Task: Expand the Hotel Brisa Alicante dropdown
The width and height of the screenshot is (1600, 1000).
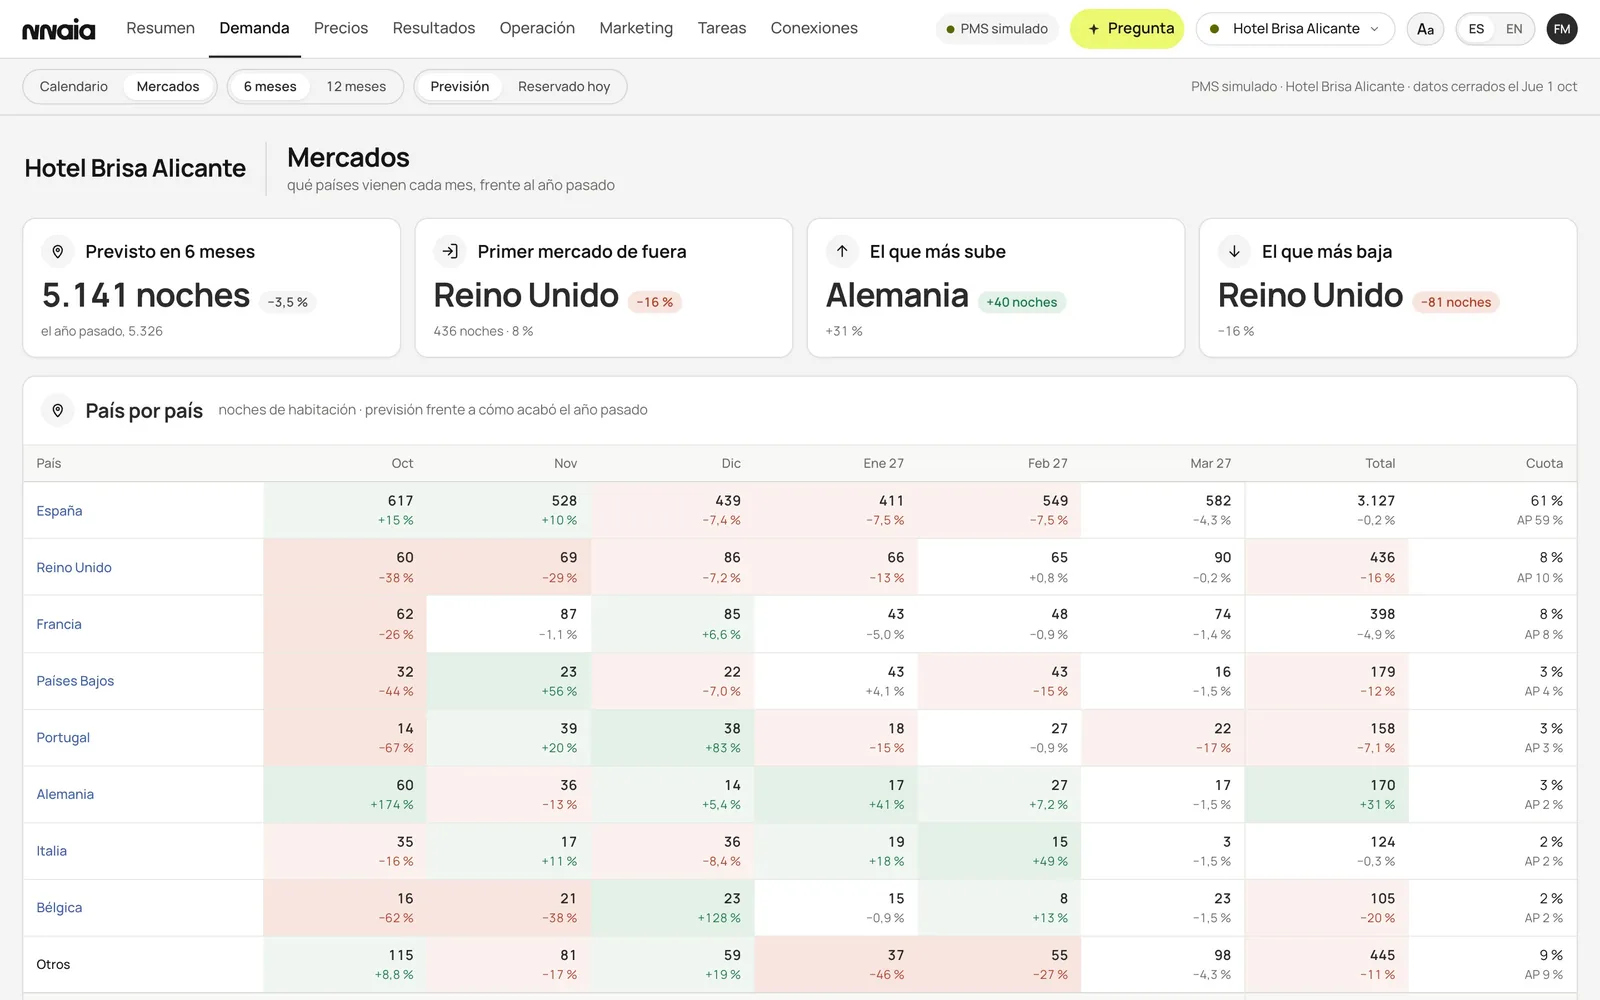Action: (x=1295, y=29)
